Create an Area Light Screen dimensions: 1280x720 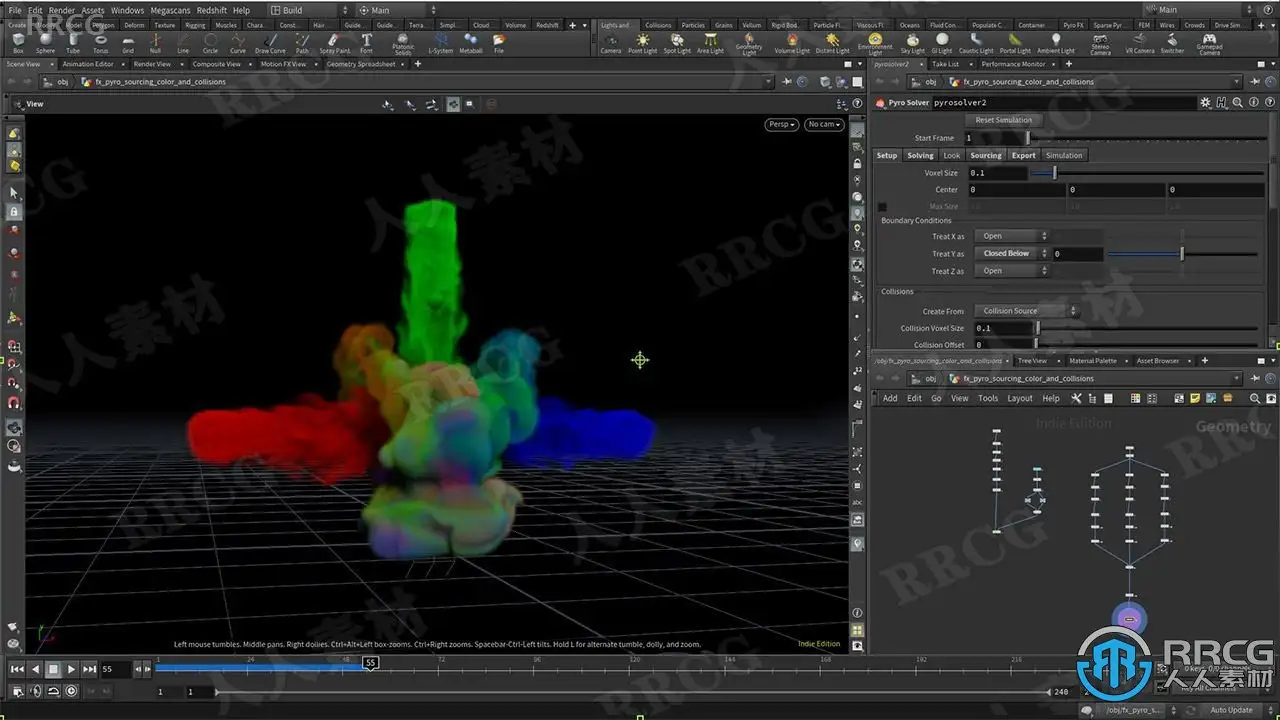[710, 43]
